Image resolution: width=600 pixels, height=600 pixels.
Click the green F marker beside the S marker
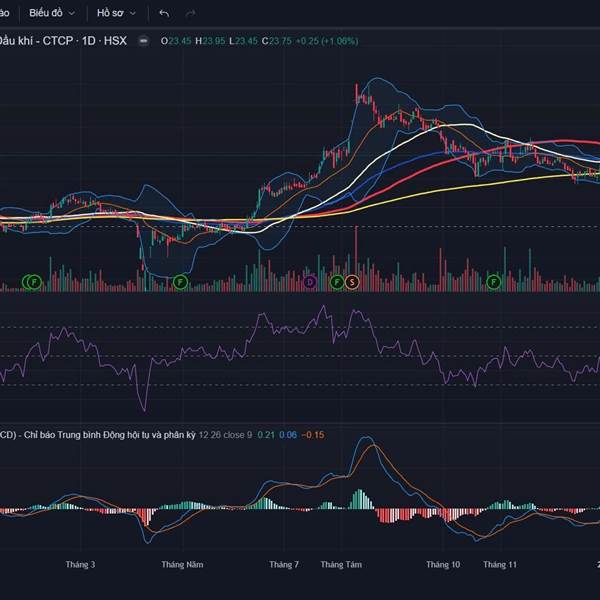337,283
